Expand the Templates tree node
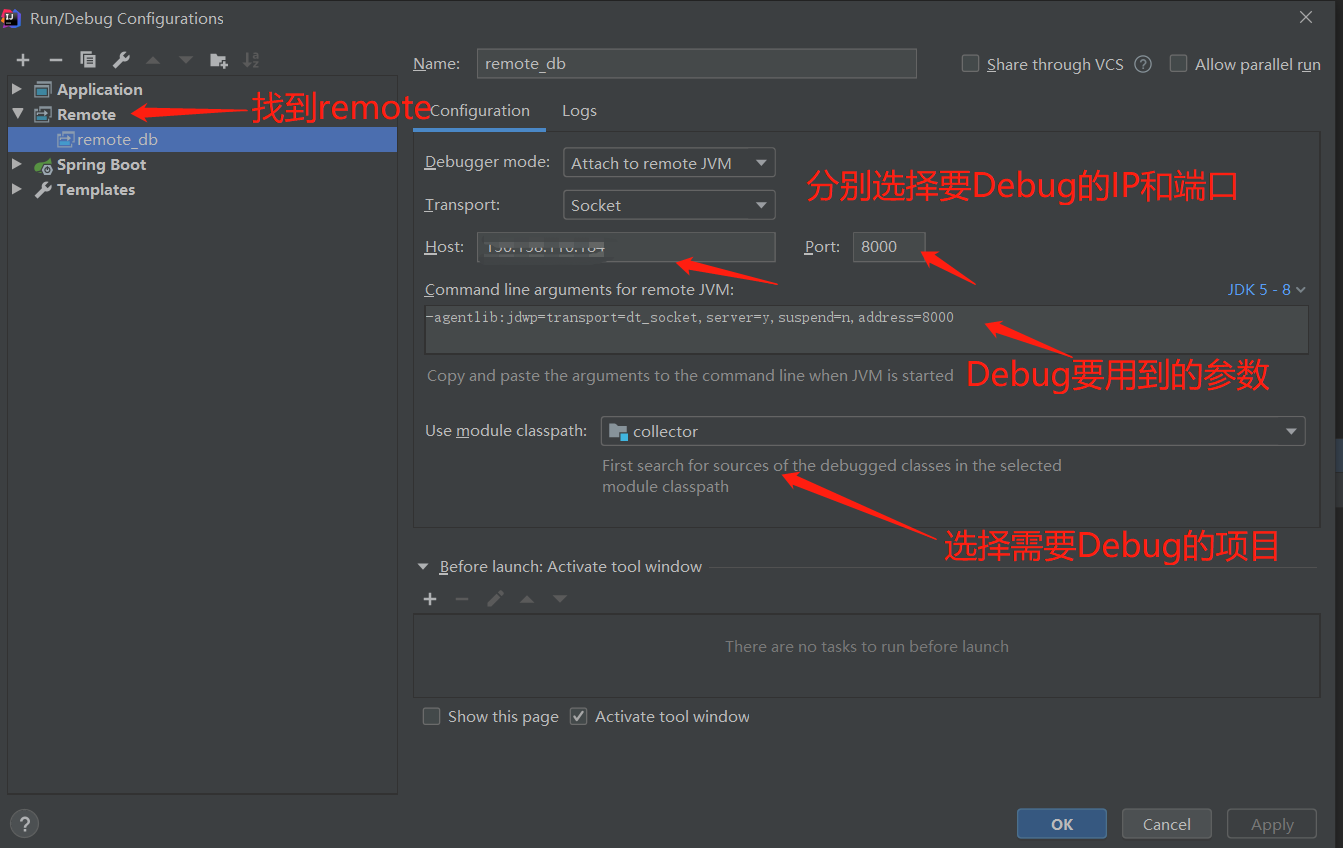 [17, 189]
